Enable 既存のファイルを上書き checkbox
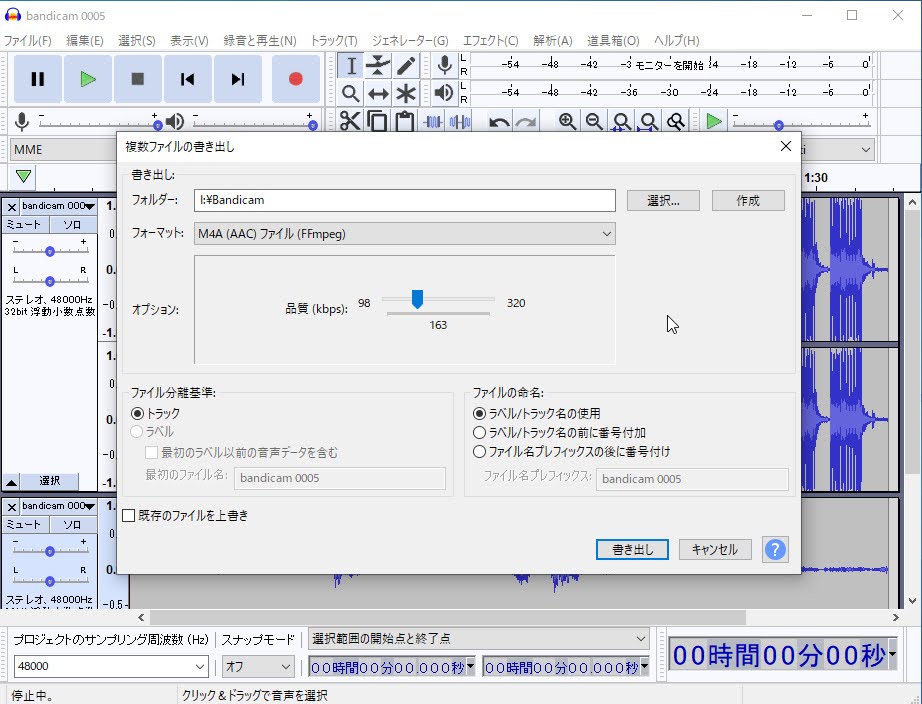This screenshot has width=922, height=704. tap(129, 516)
